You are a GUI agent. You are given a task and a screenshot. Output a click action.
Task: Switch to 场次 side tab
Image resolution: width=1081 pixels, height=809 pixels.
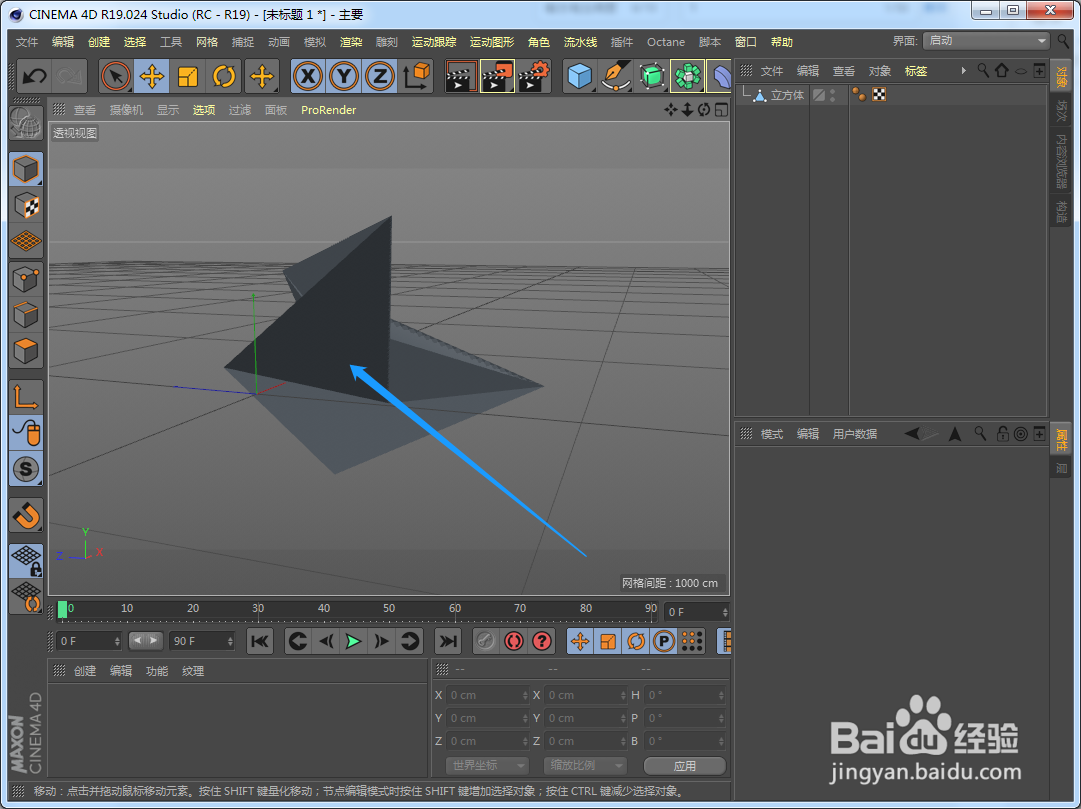coord(1062,111)
